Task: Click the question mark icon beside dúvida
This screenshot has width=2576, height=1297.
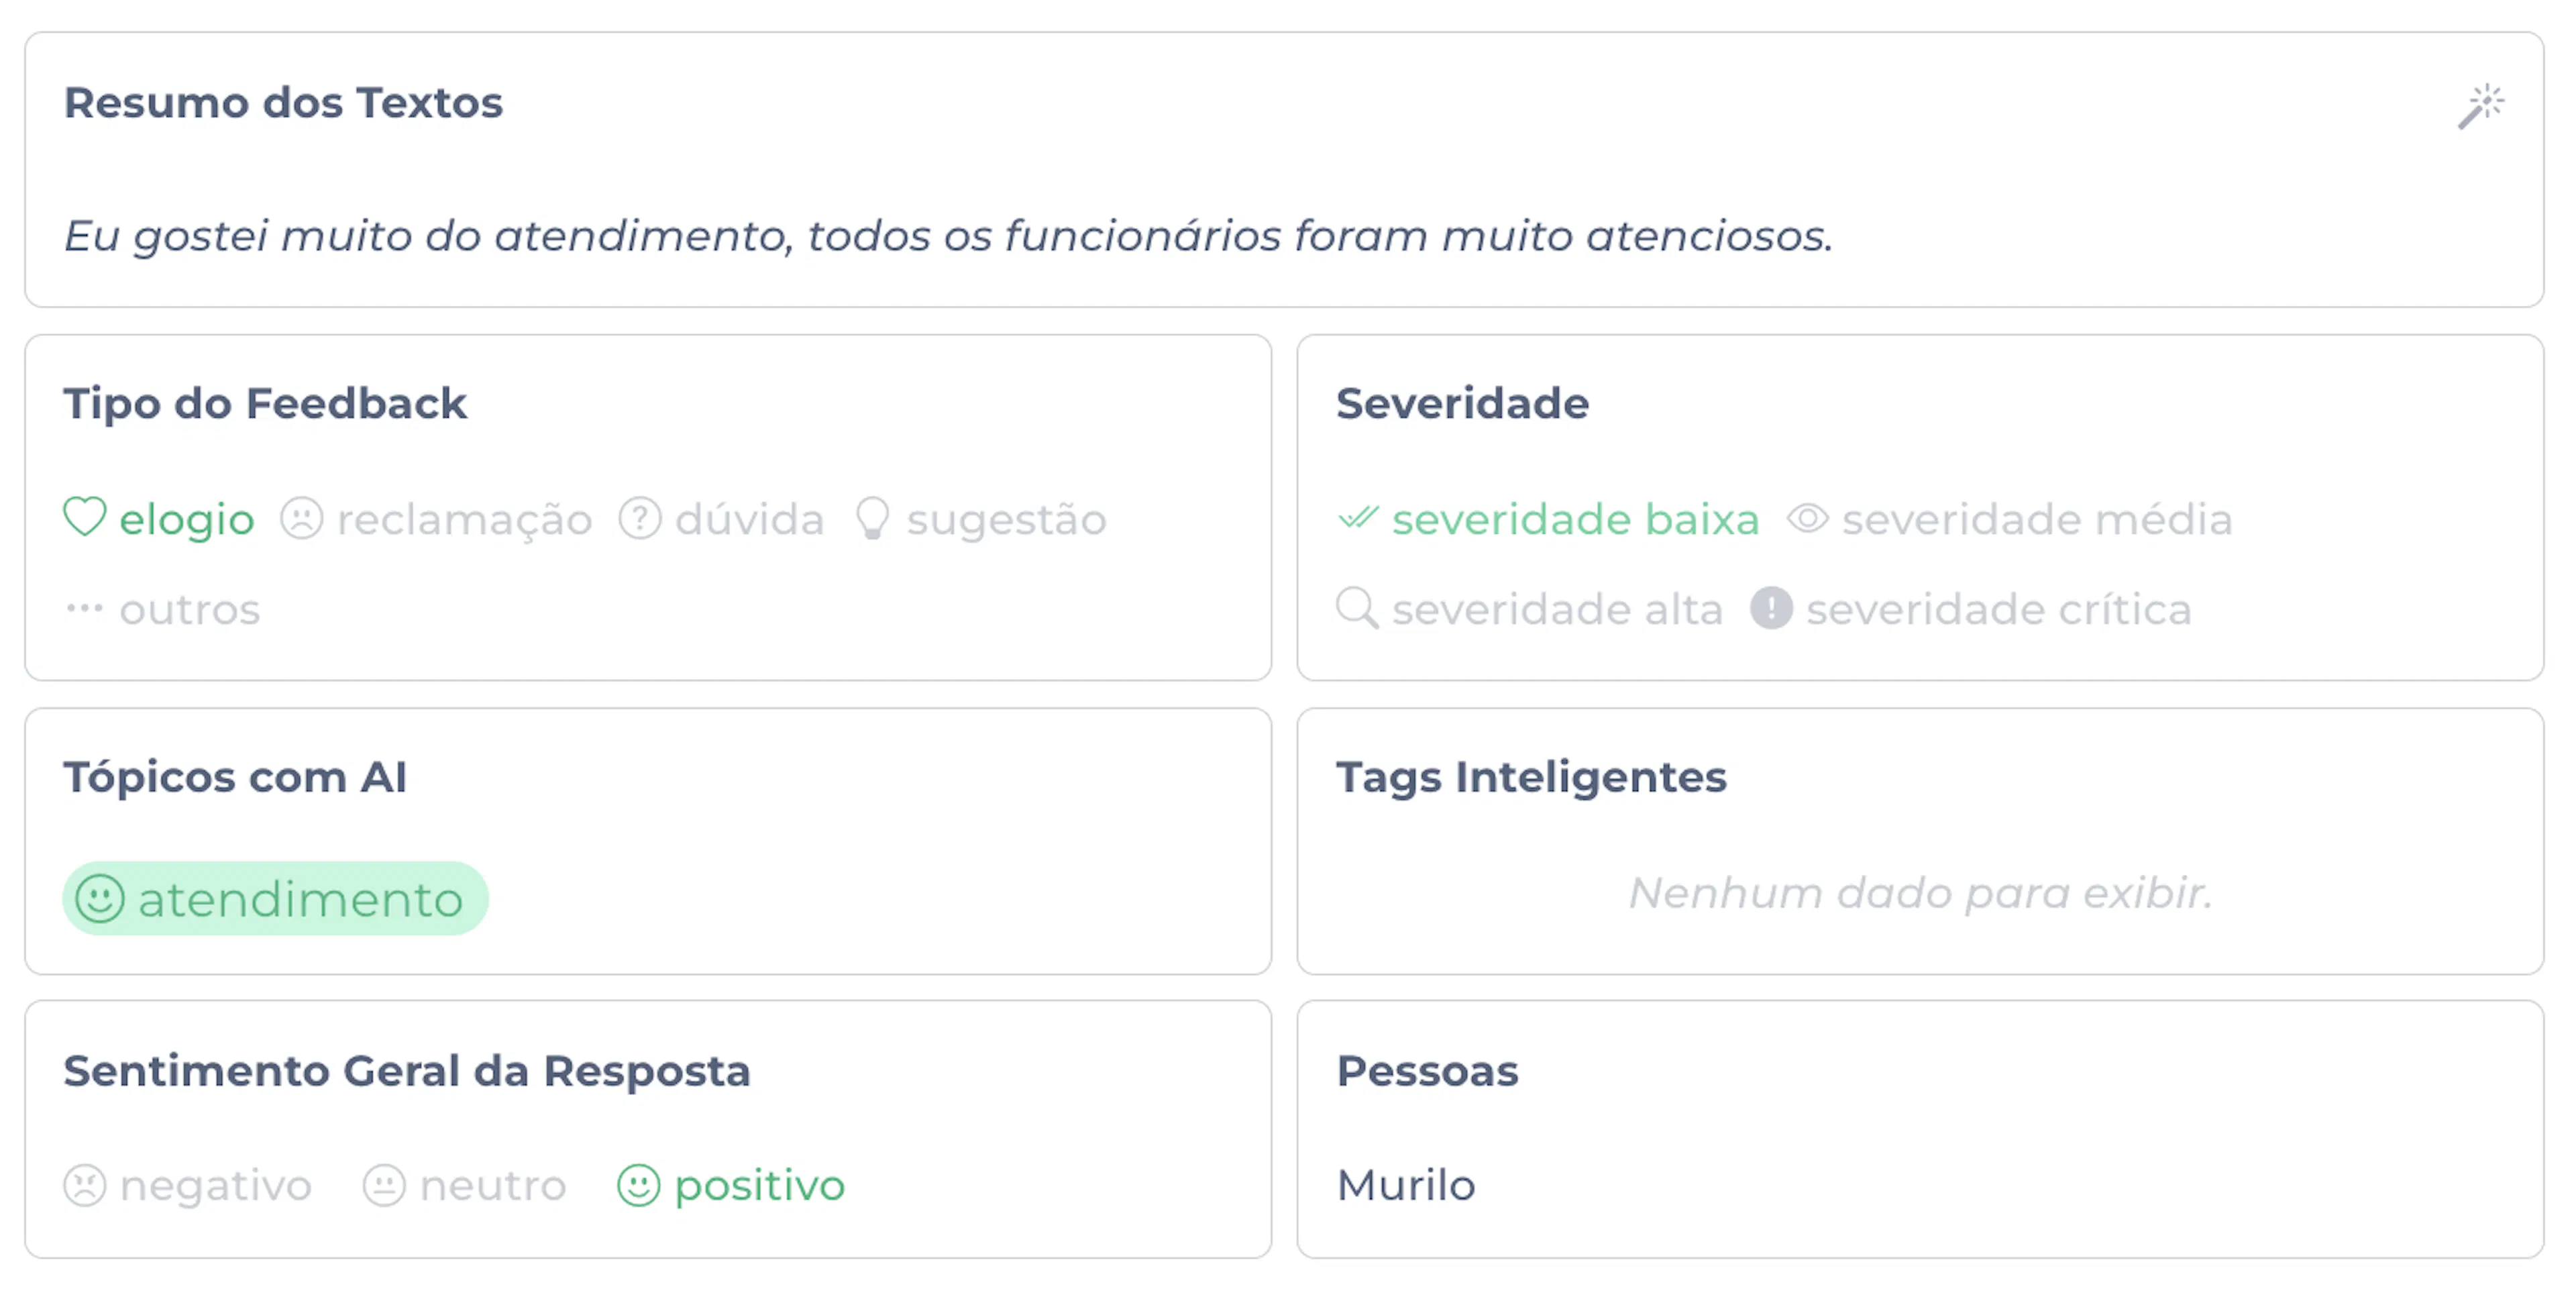Action: pos(640,519)
